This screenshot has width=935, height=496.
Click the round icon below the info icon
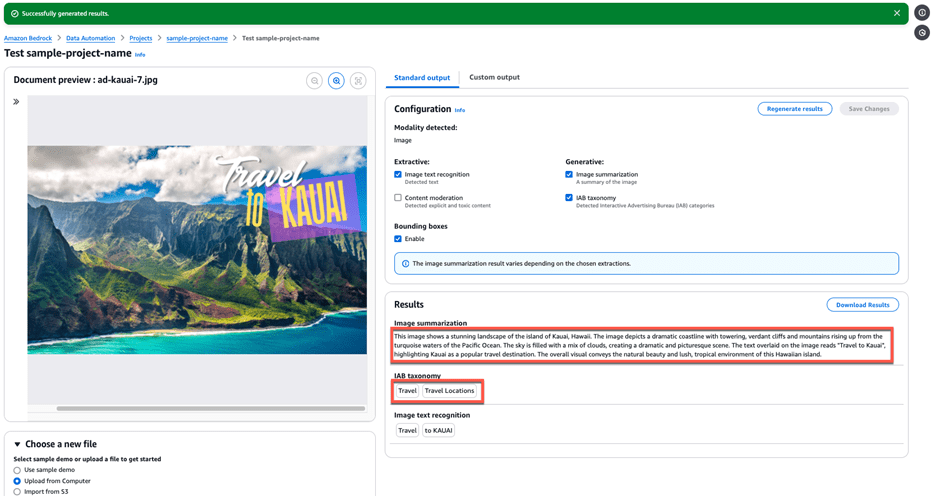click(x=922, y=33)
